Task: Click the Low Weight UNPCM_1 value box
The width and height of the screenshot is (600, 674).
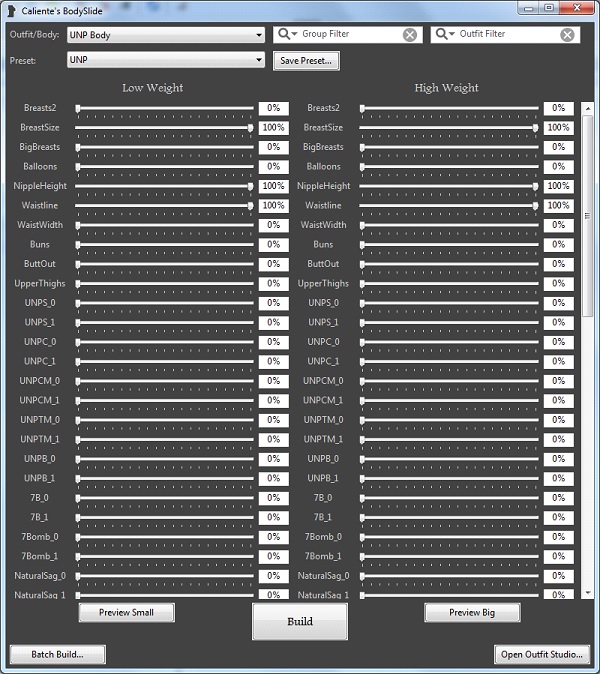Action: 274,400
